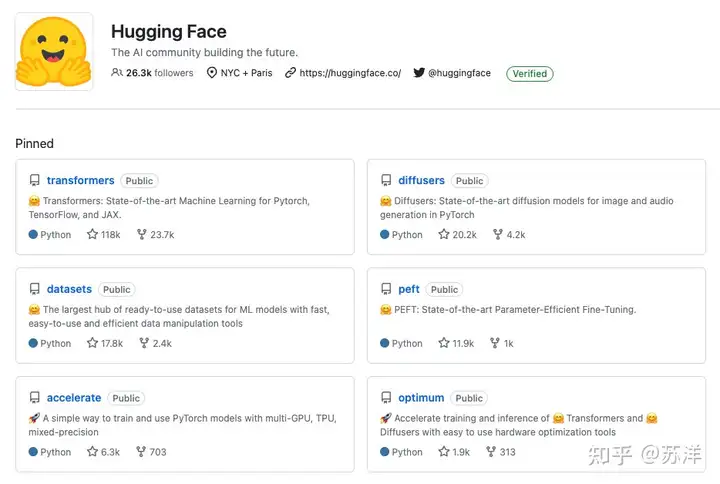Click the fork icon for peft 1k
720x484 pixels.
pyautogui.click(x=495, y=343)
